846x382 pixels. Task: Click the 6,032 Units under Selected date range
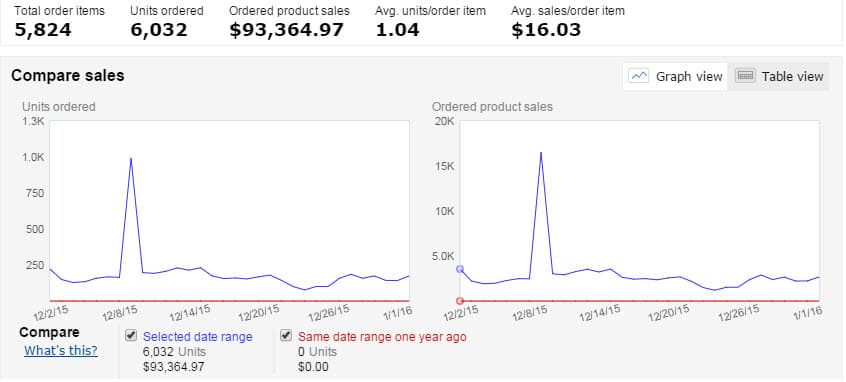[174, 352]
